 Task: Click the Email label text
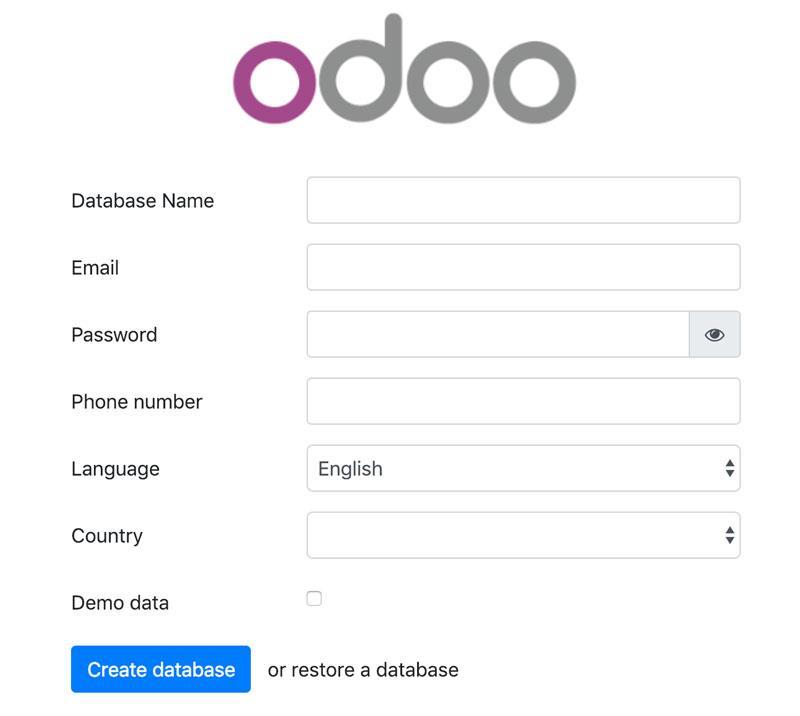click(x=94, y=267)
